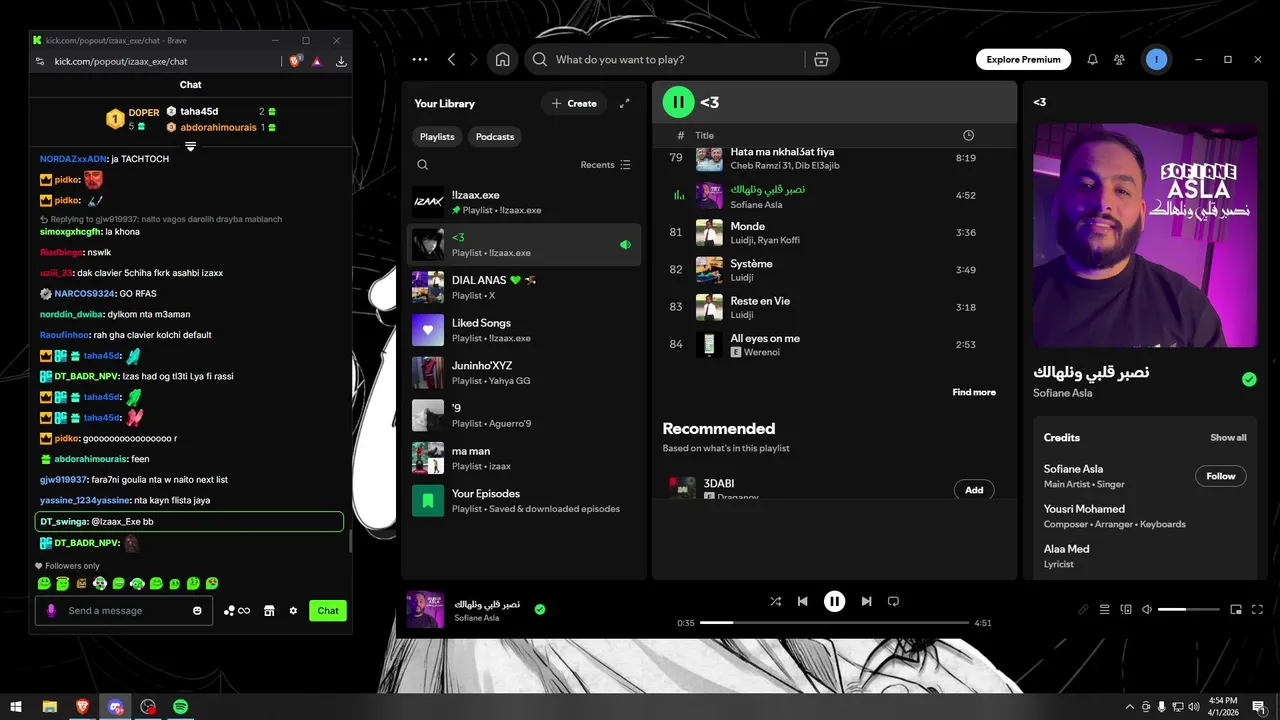Screen dimensions: 1280x720
Task: Toggle shuffle in the player controls
Action: click(776, 601)
